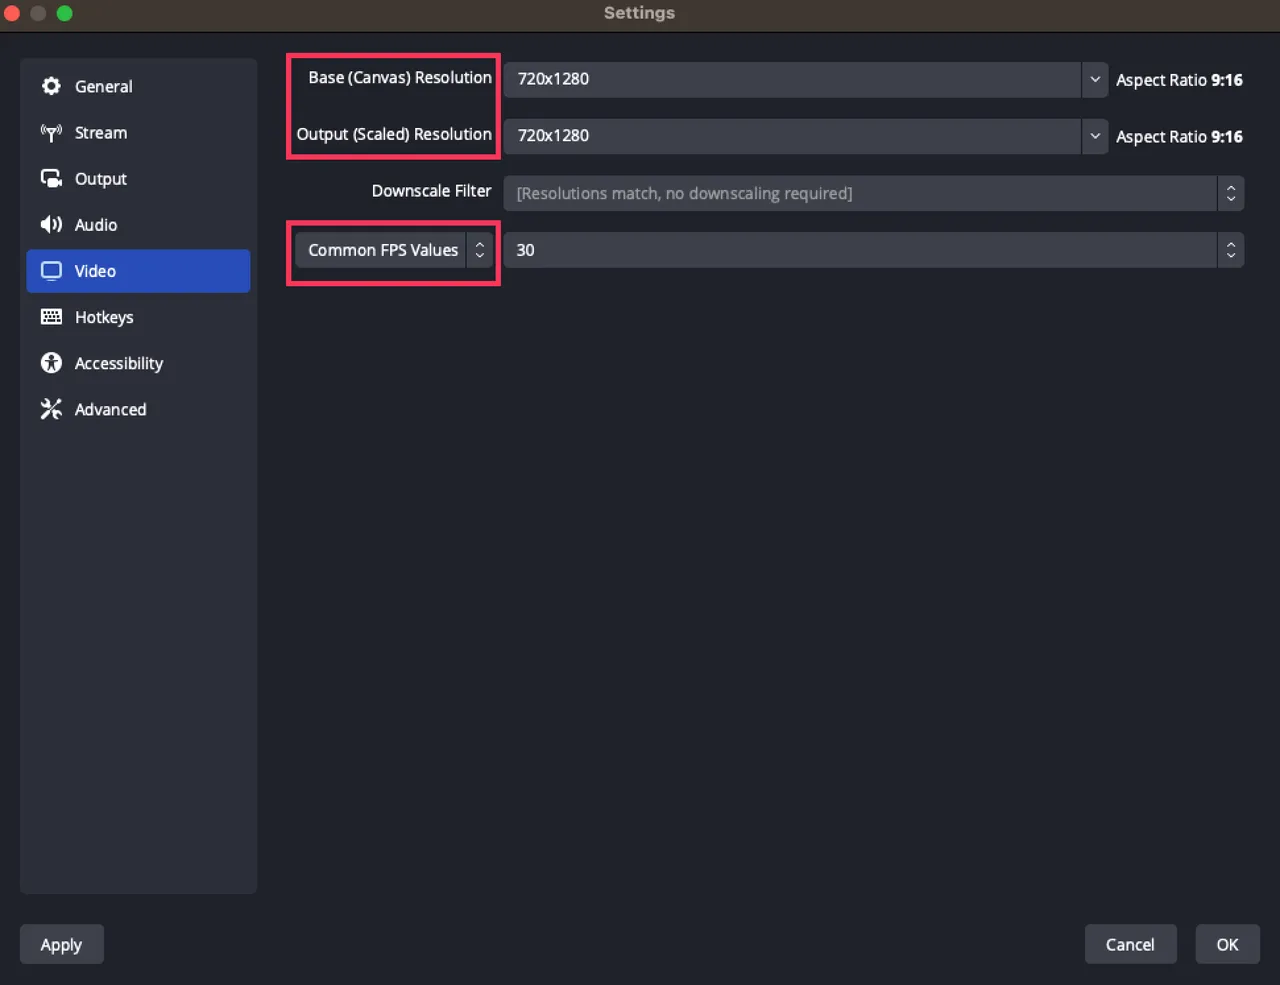
Task: Open the Hotkeys settings section
Action: (x=104, y=317)
